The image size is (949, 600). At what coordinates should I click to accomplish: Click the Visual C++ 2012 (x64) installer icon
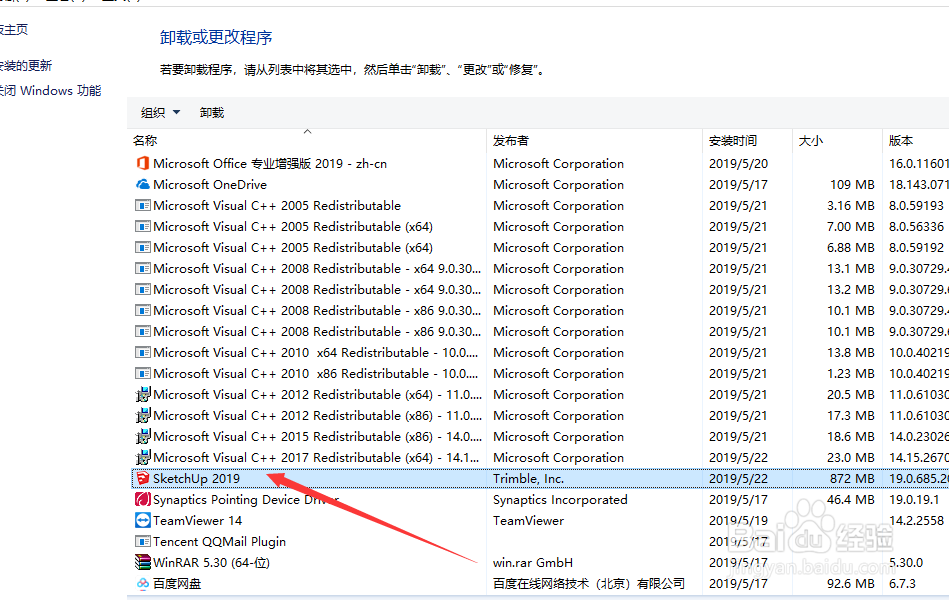click(x=143, y=395)
